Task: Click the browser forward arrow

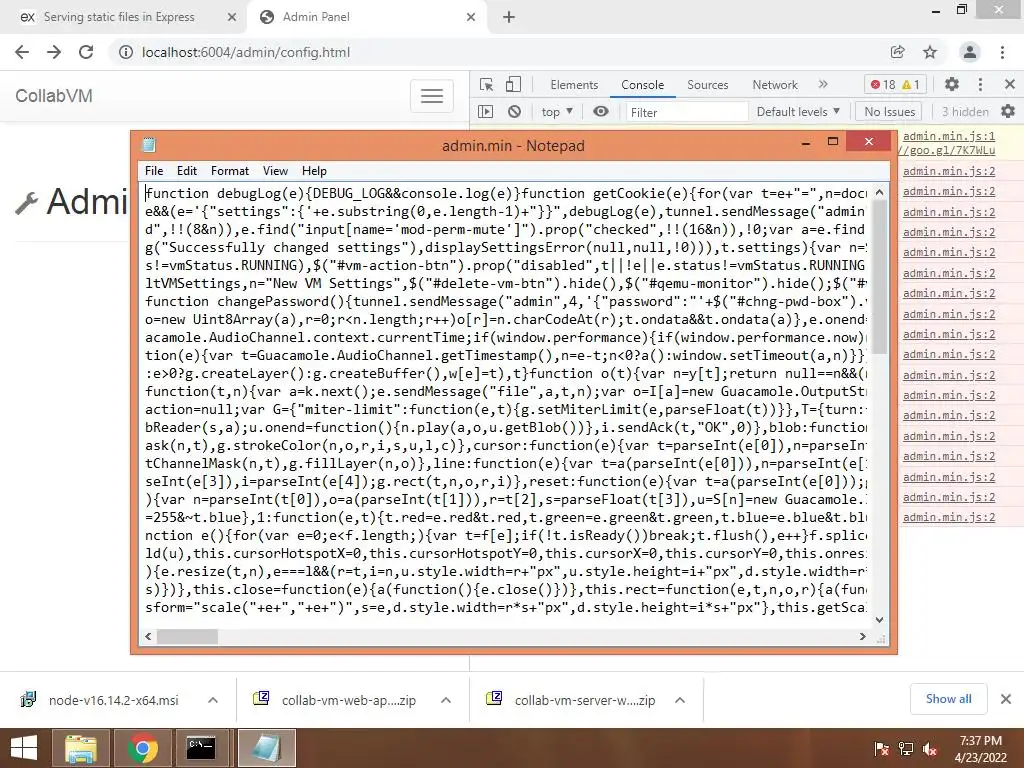Action: click(x=54, y=52)
